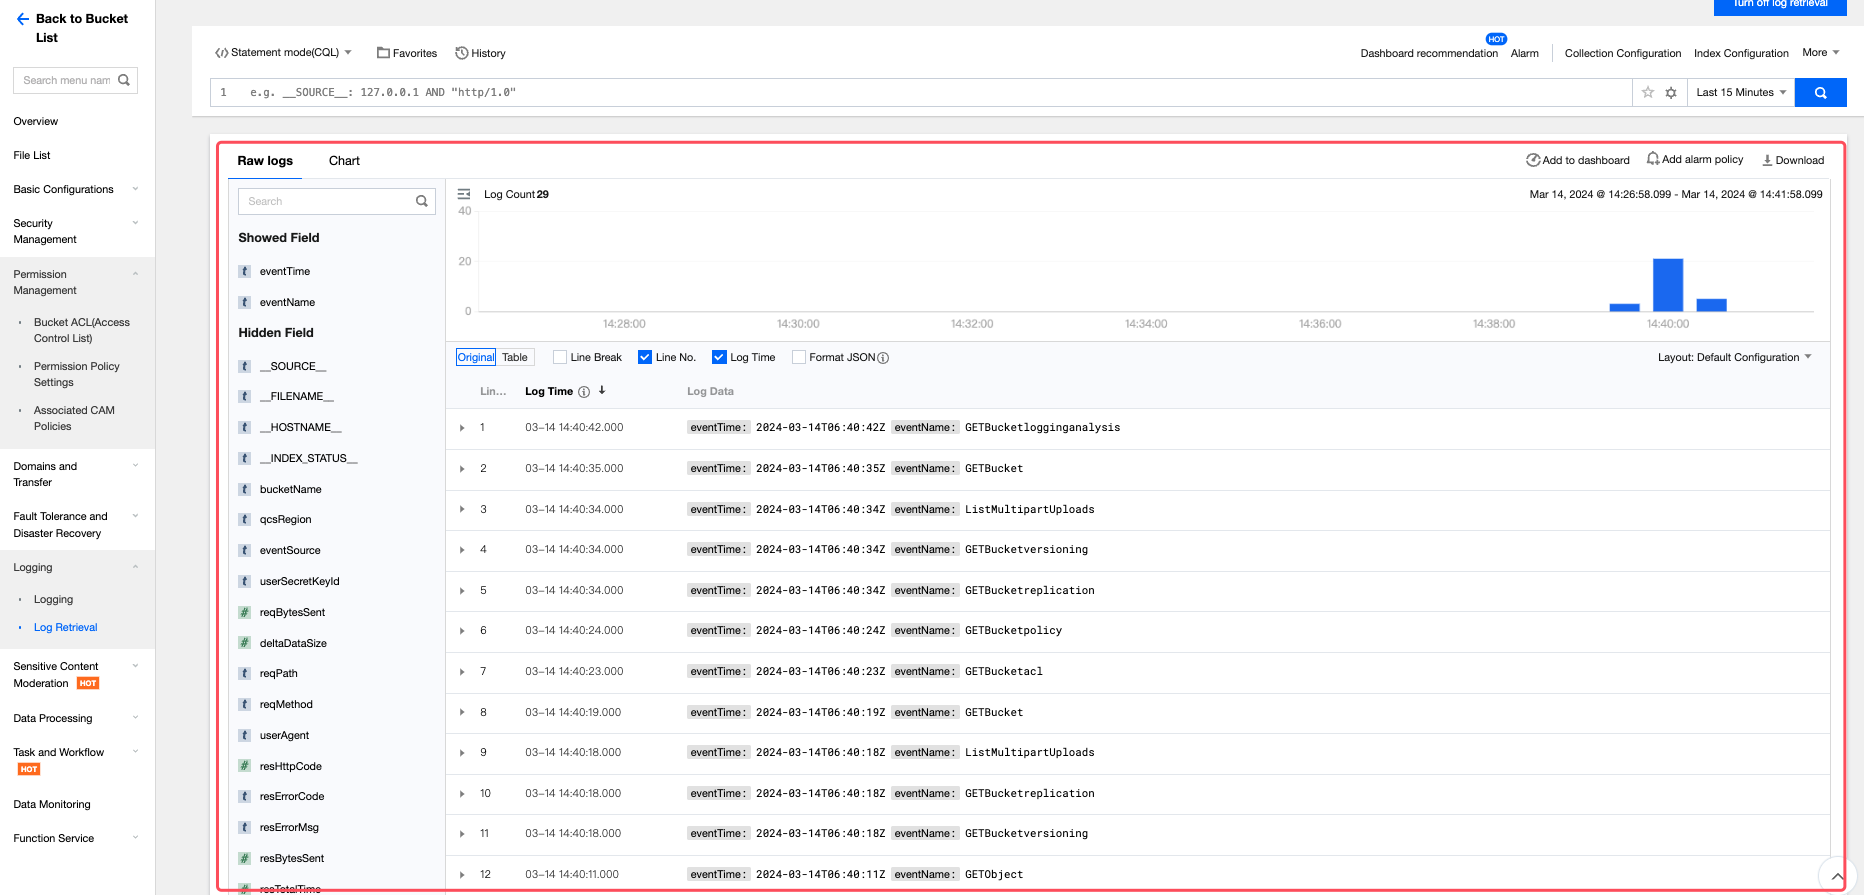This screenshot has height=895, width=1864.
Task: Open Layout Default Configuration dropdown
Action: 1734,357
